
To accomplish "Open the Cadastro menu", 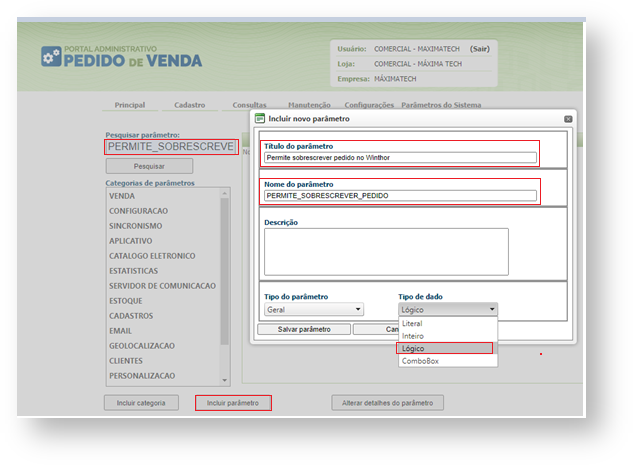I will pyautogui.click(x=189, y=105).
